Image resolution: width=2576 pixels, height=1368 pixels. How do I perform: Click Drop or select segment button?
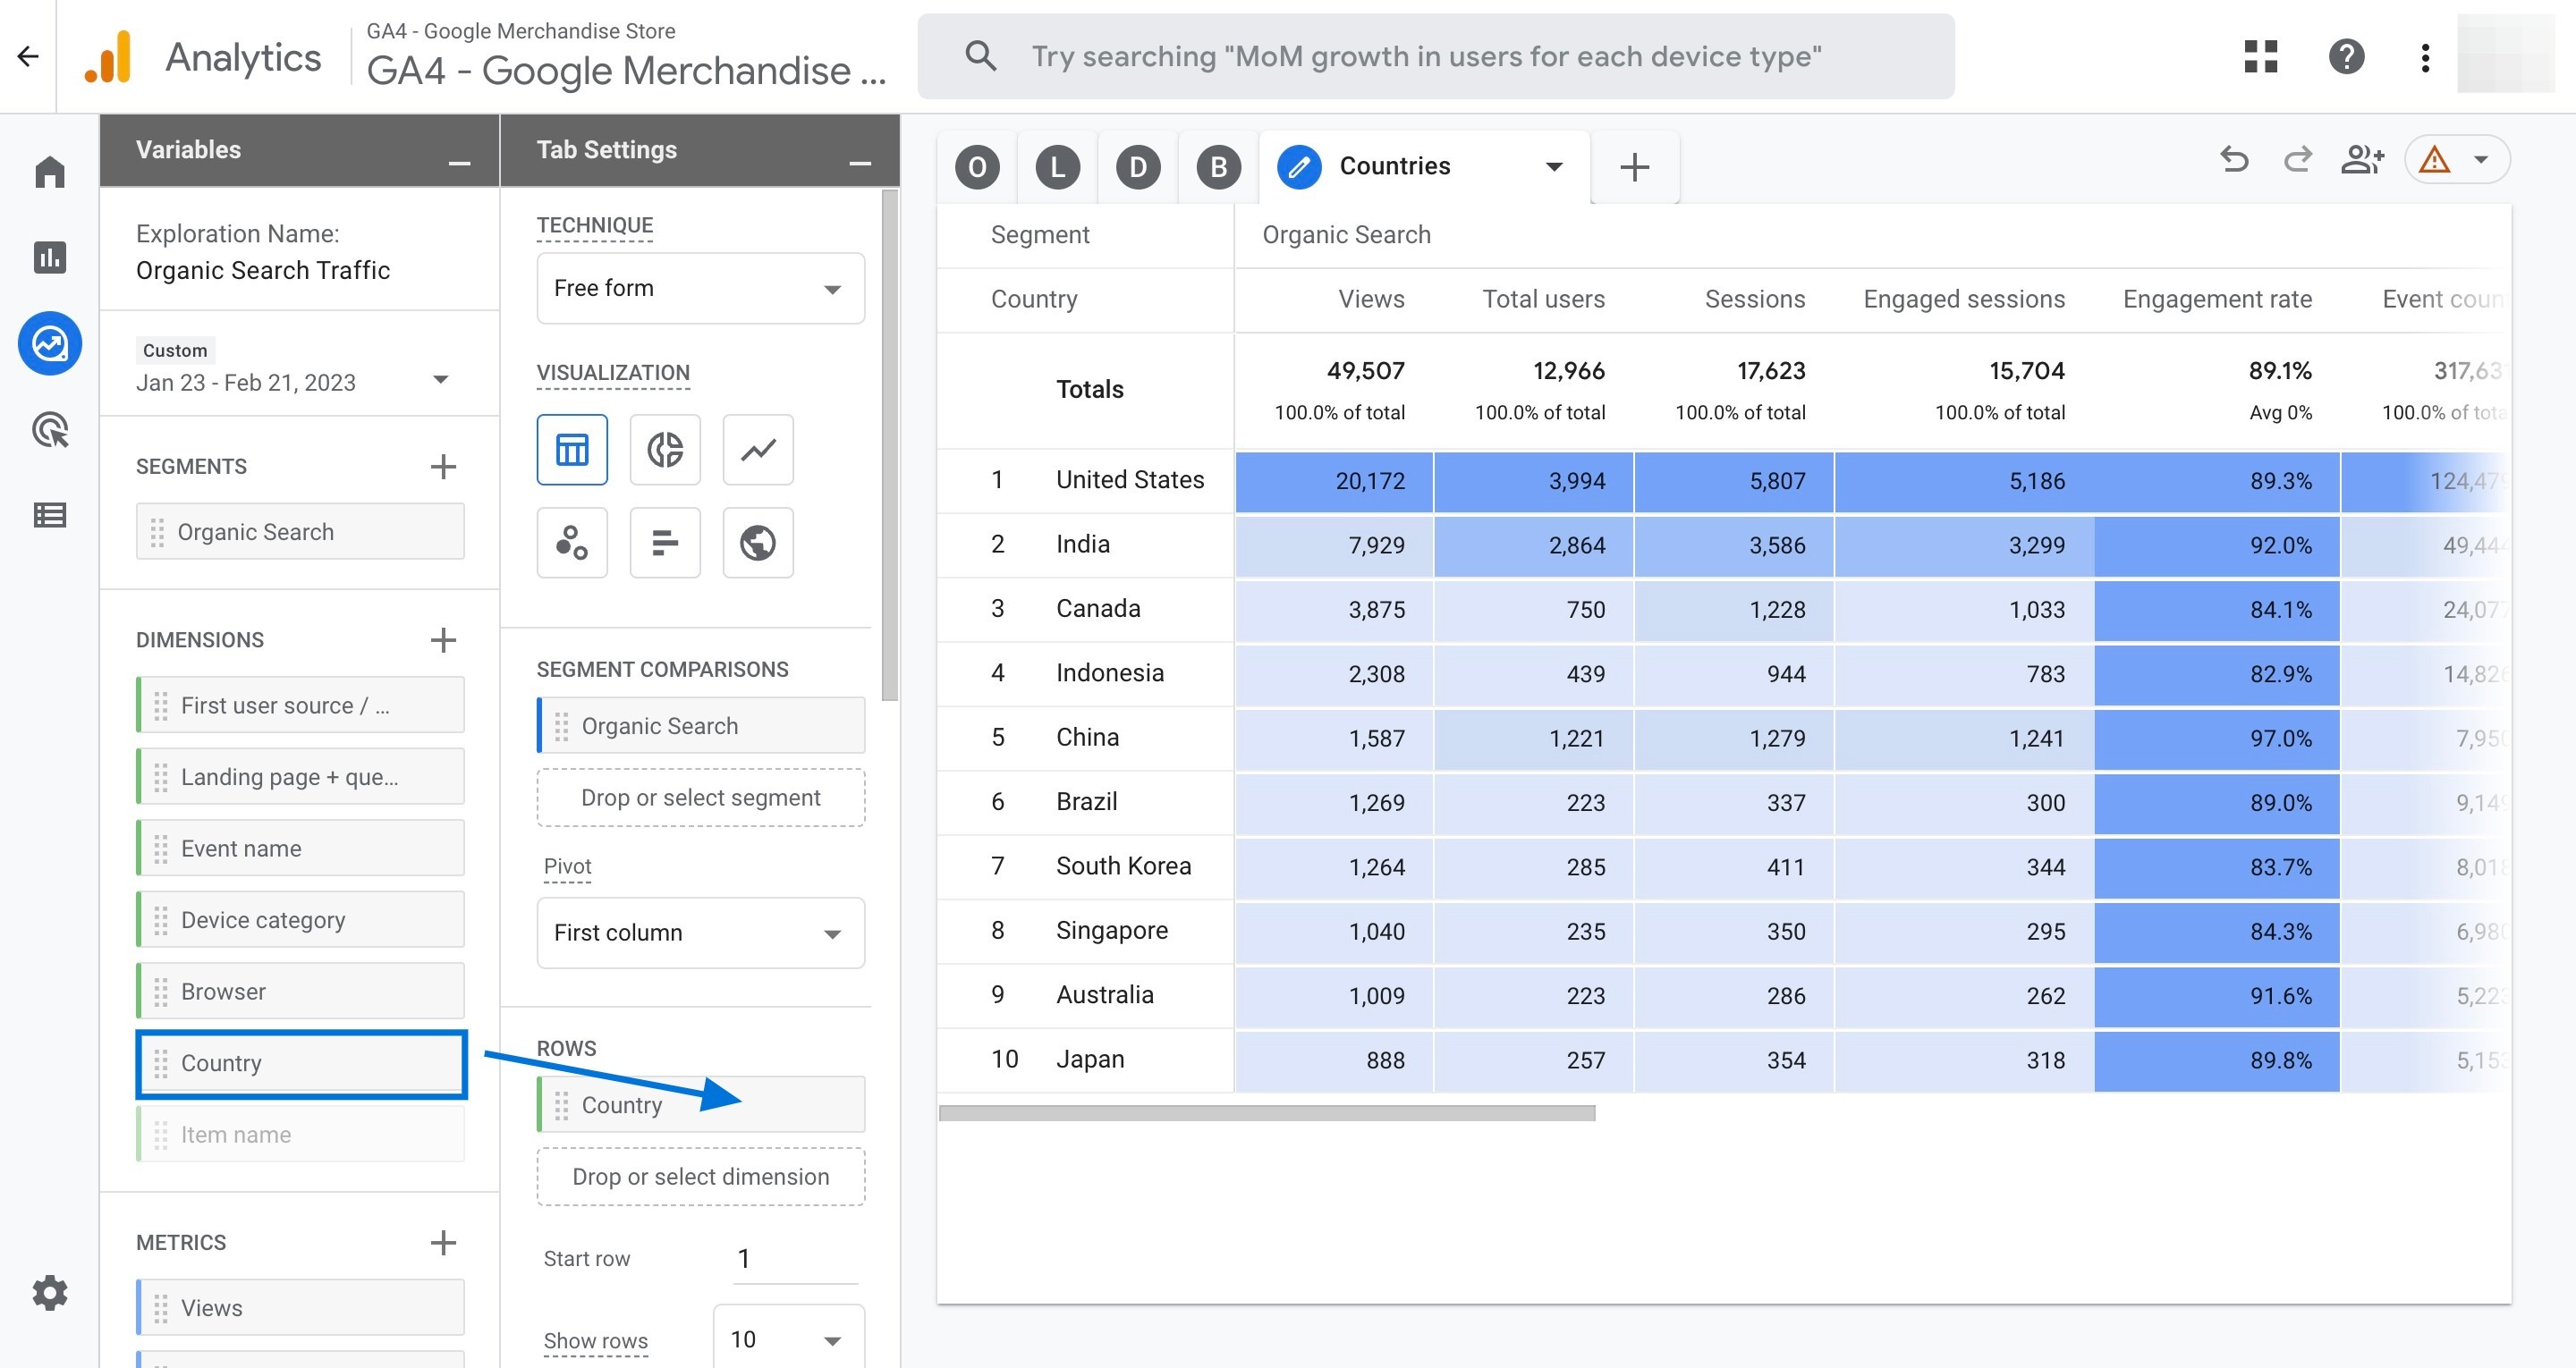[702, 796]
